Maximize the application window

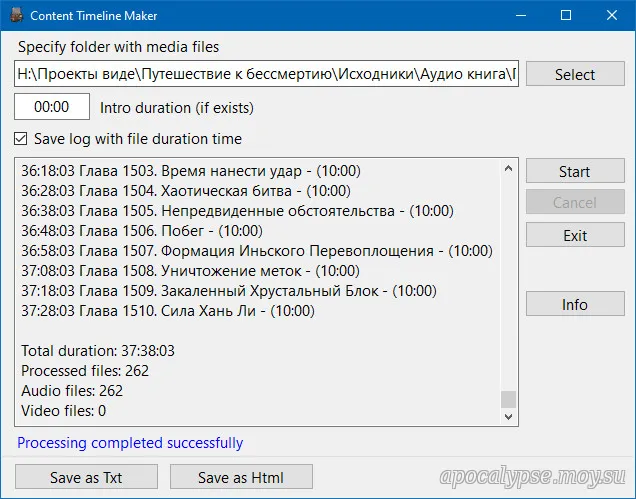click(566, 16)
